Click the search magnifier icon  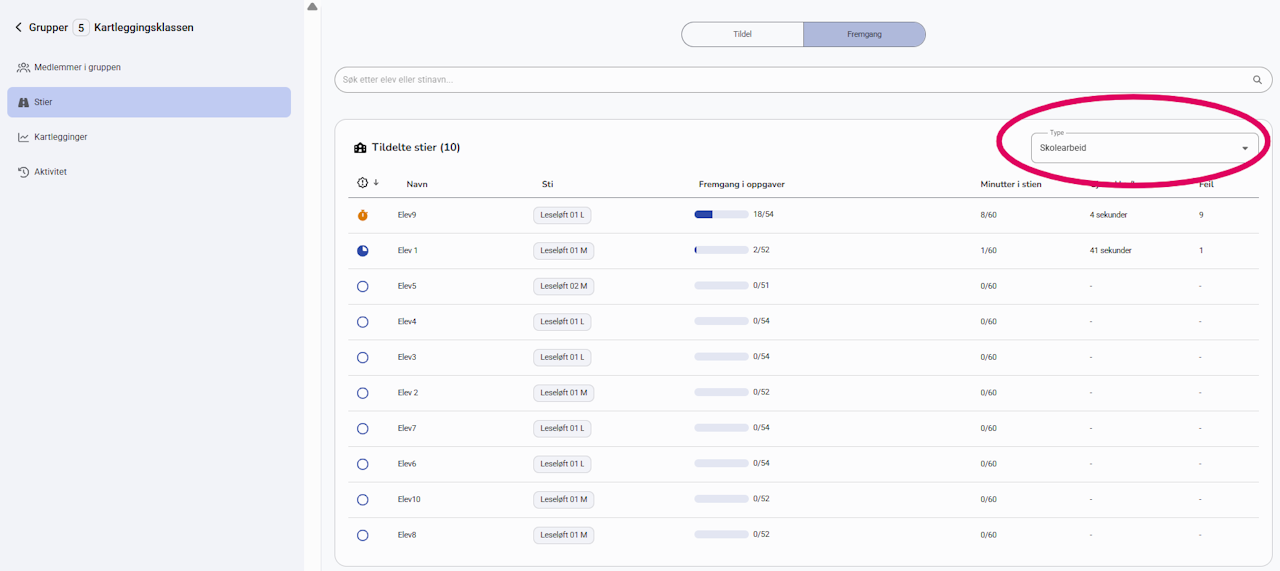[x=1258, y=80]
